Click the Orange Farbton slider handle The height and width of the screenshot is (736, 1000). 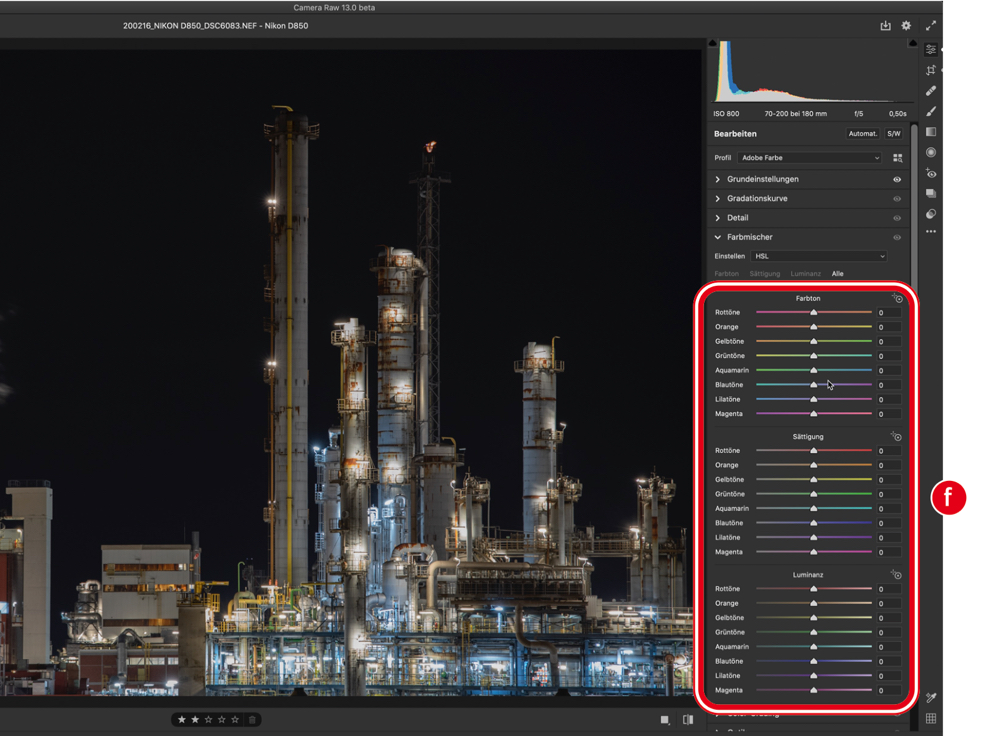(x=814, y=327)
